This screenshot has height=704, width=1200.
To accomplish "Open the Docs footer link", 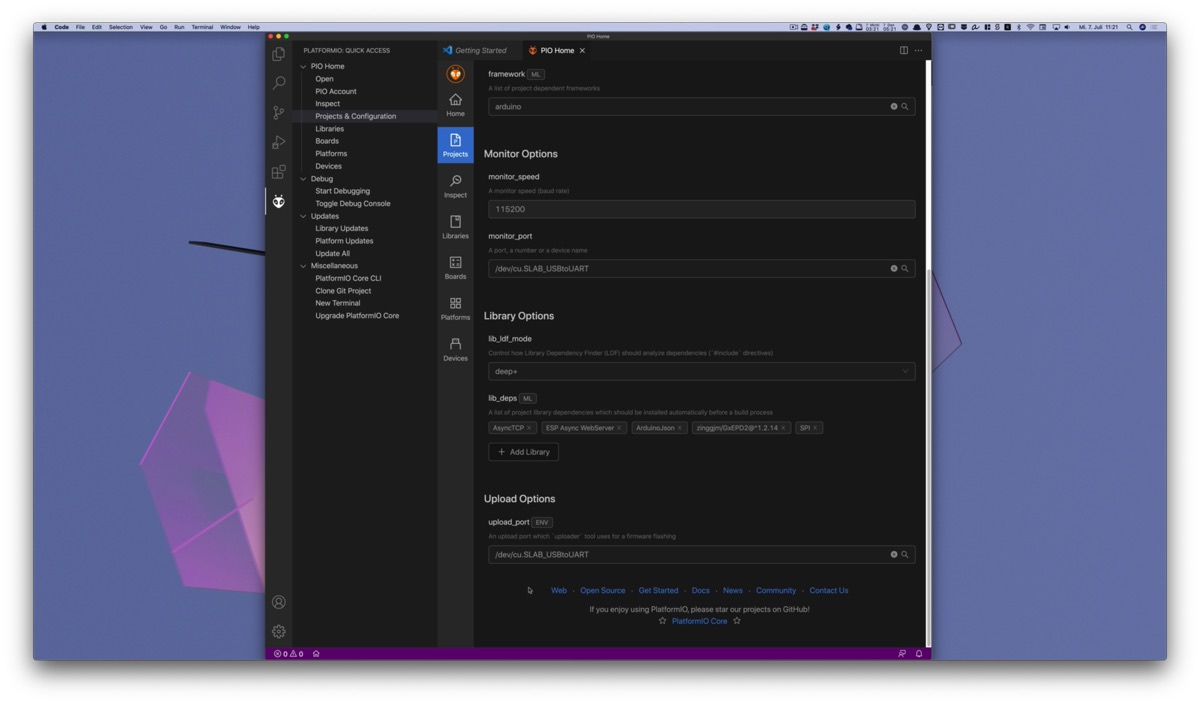I will [x=700, y=591].
